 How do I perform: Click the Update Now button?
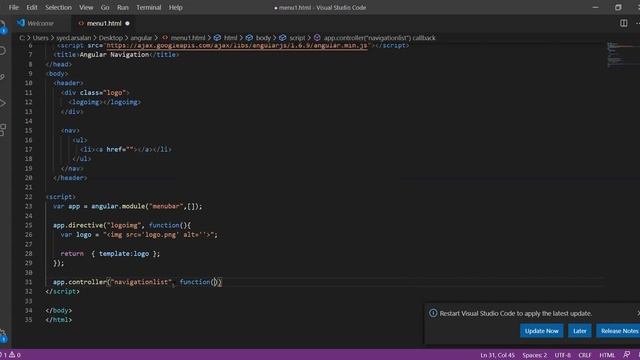coord(542,331)
